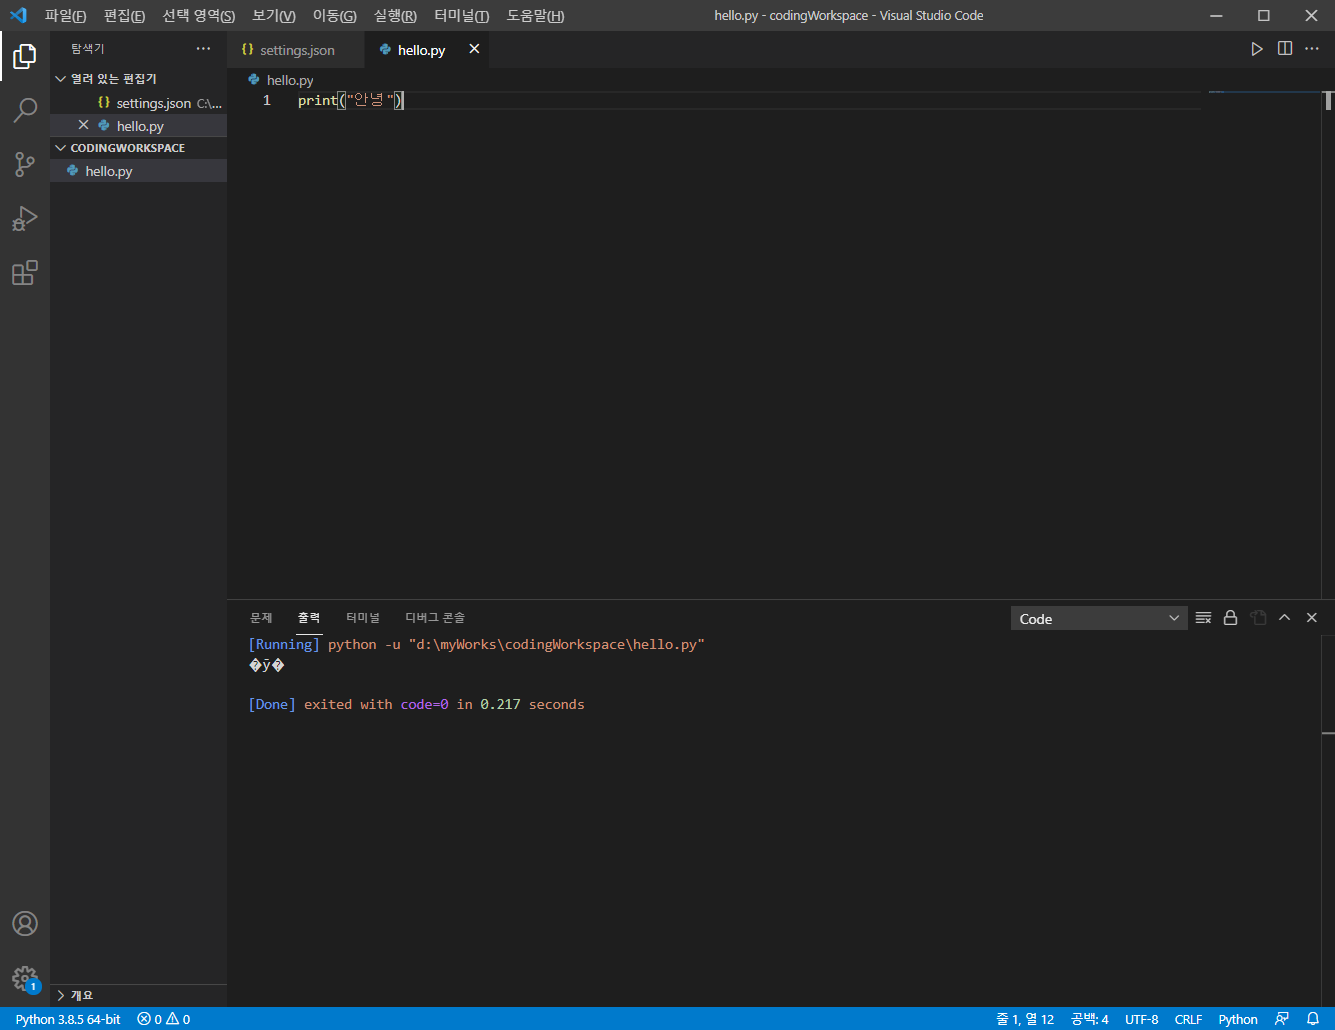Switch to the 문제 panel tab
This screenshot has height=1030, width=1335.
point(261,618)
